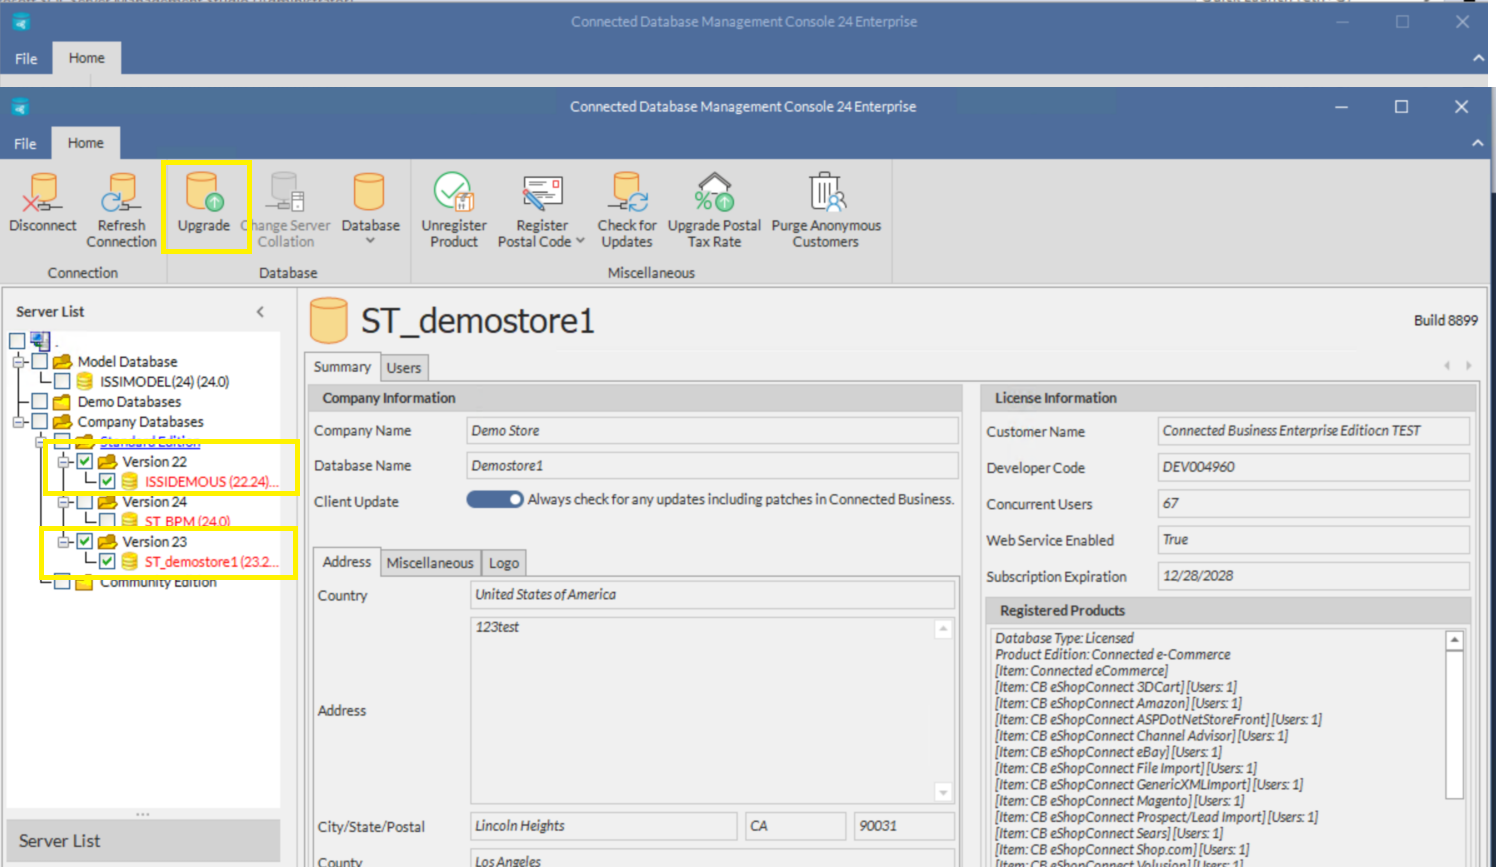This screenshot has width=1496, height=867.
Task: Switch to the Users tab
Action: 404,368
